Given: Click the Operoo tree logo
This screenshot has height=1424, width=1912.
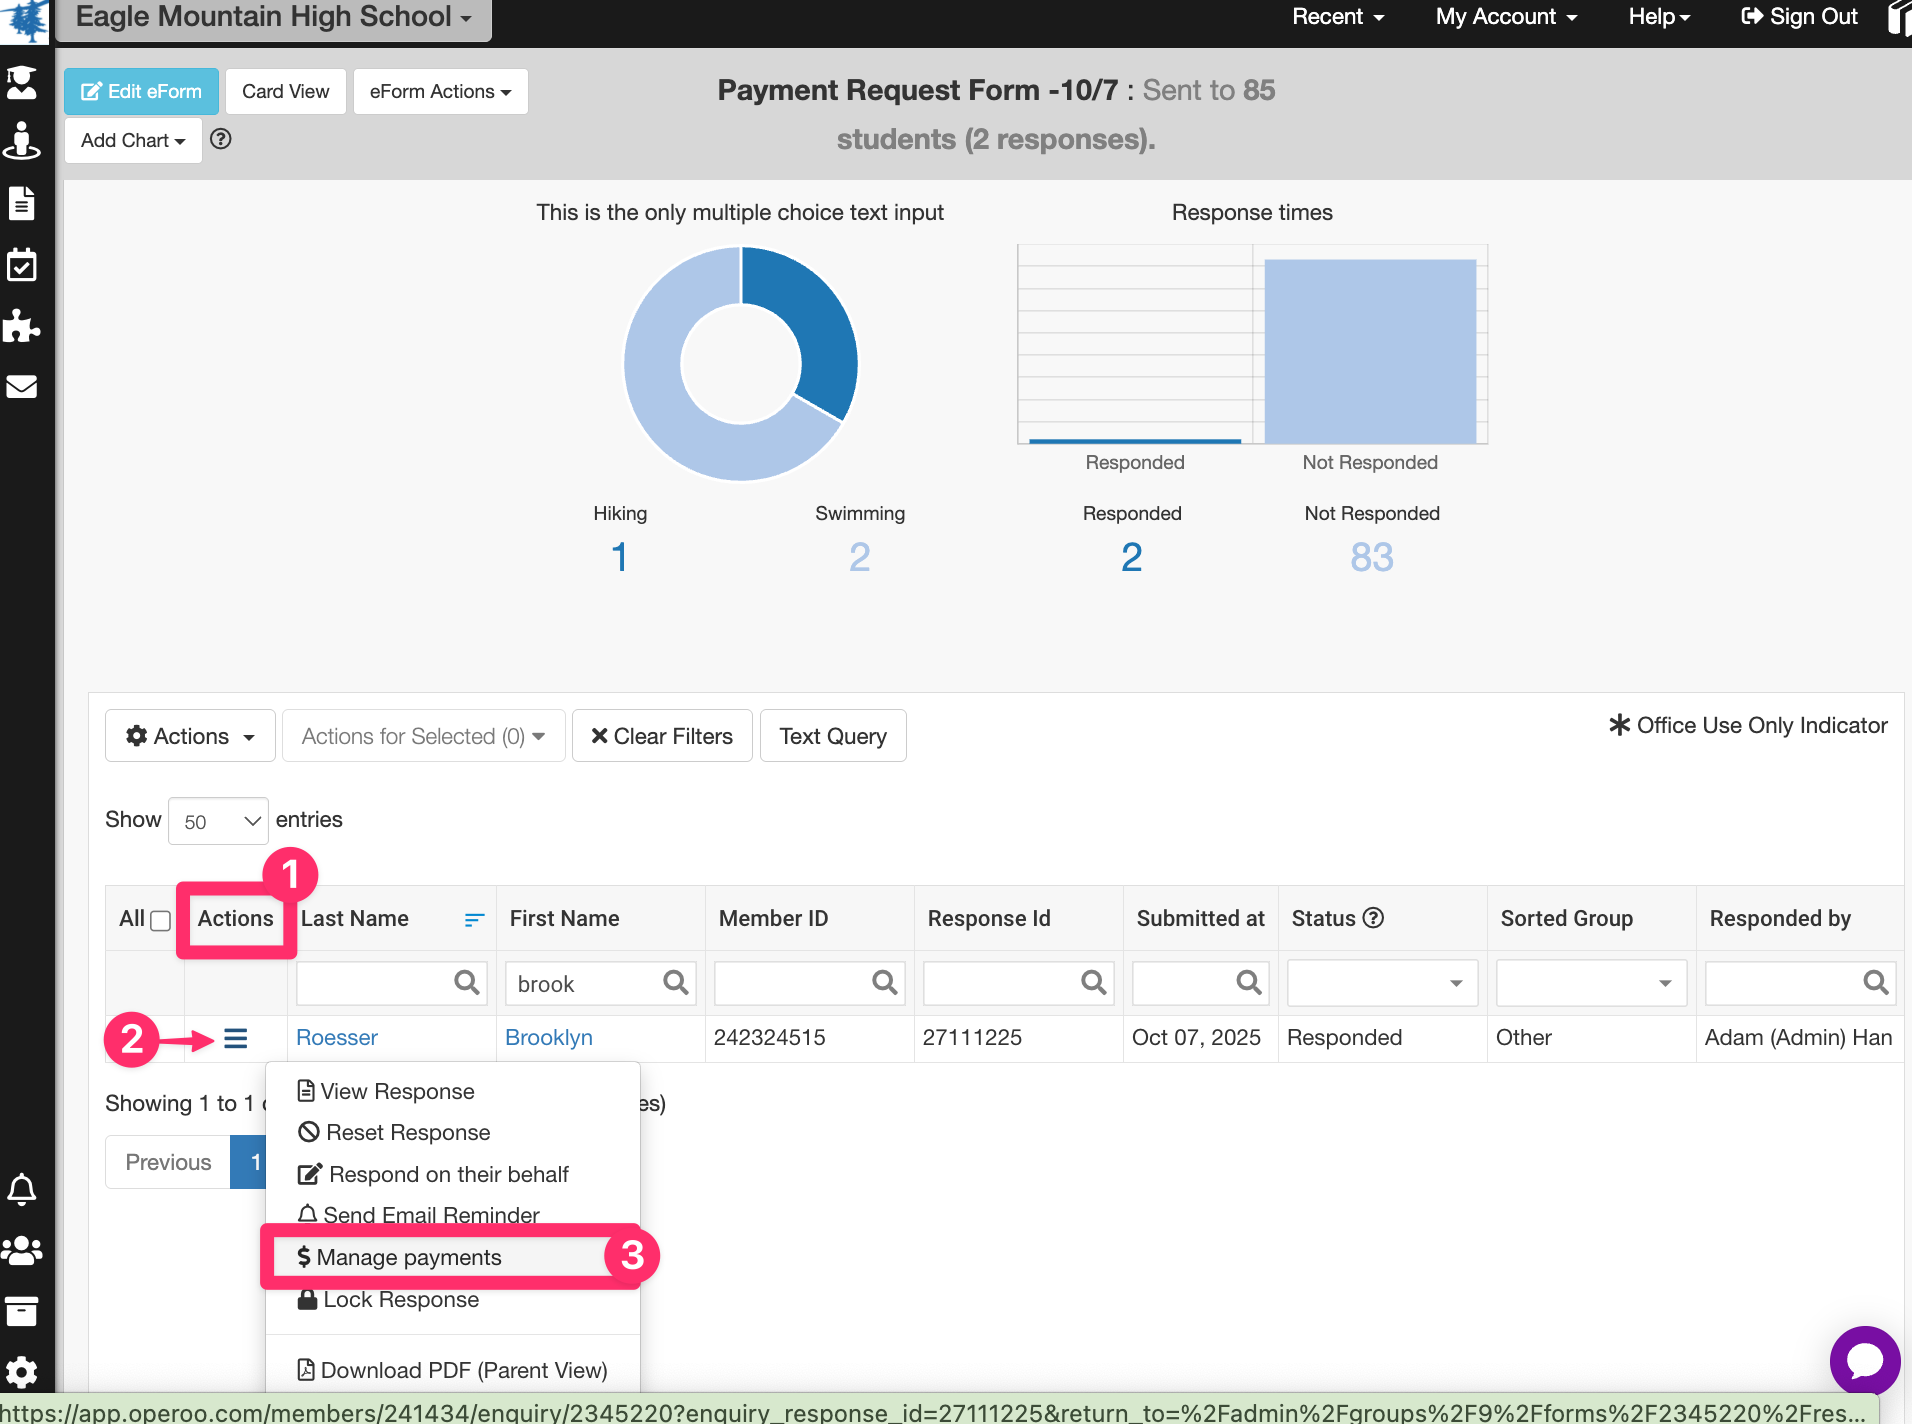Looking at the screenshot, I should 26,20.
